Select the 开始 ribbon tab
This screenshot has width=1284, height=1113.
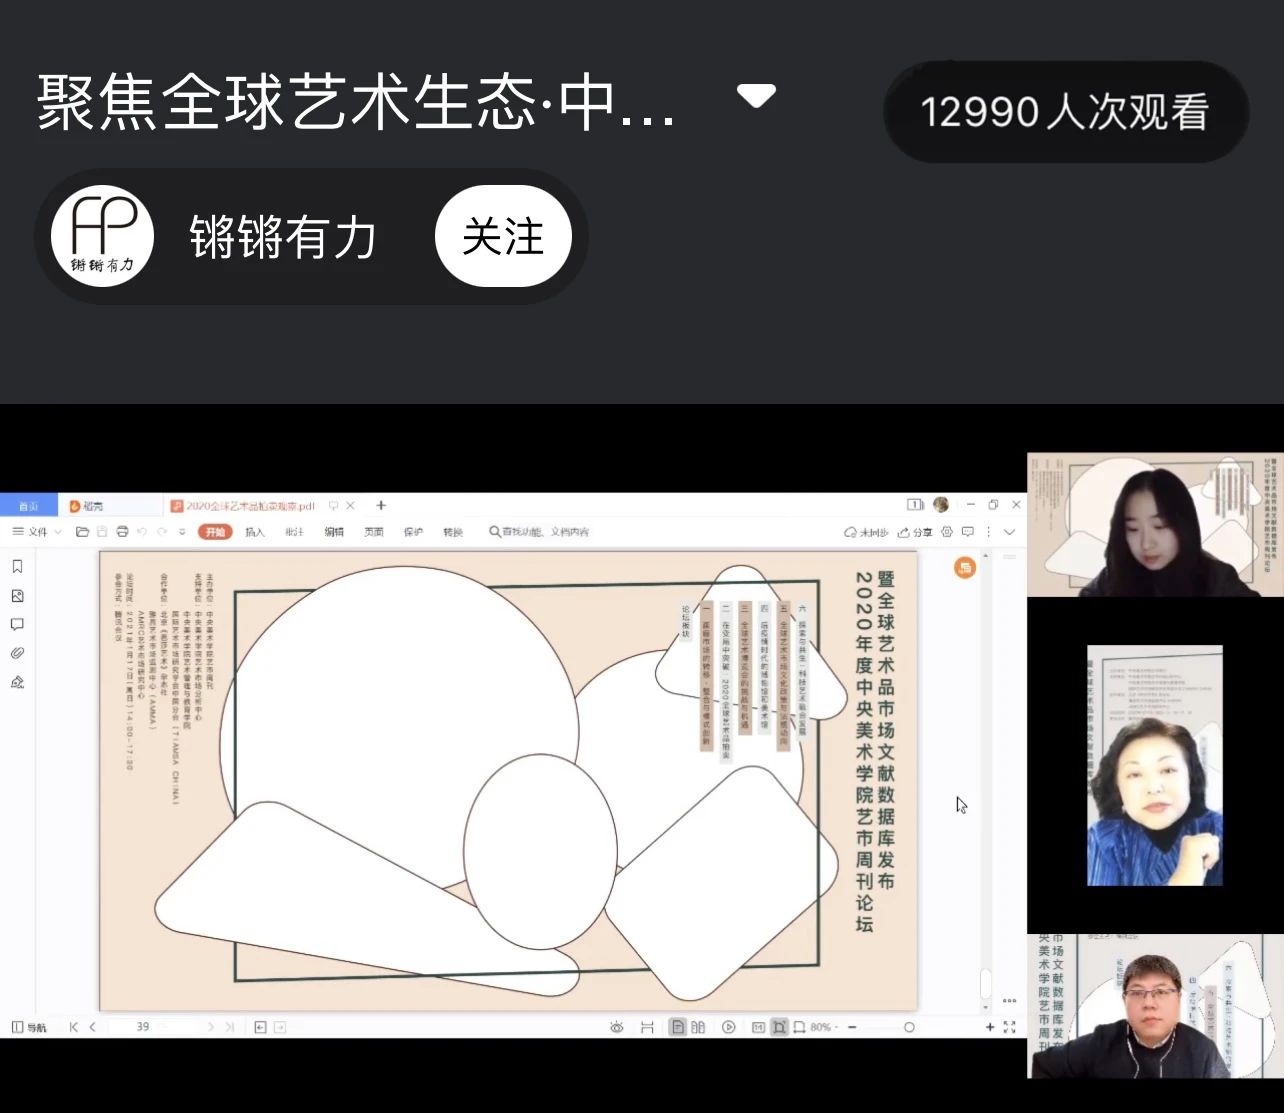point(215,532)
